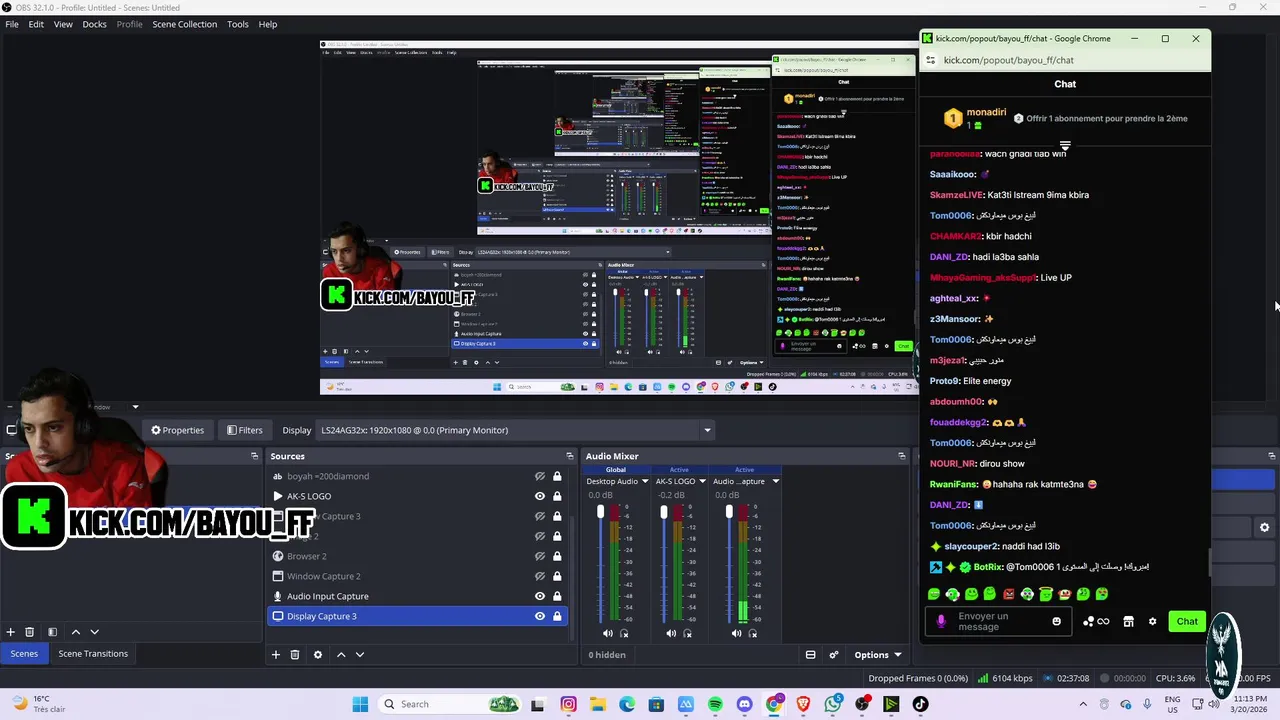1280x720 pixels.
Task: Open the emoji picker in chat input
Action: (1056, 621)
